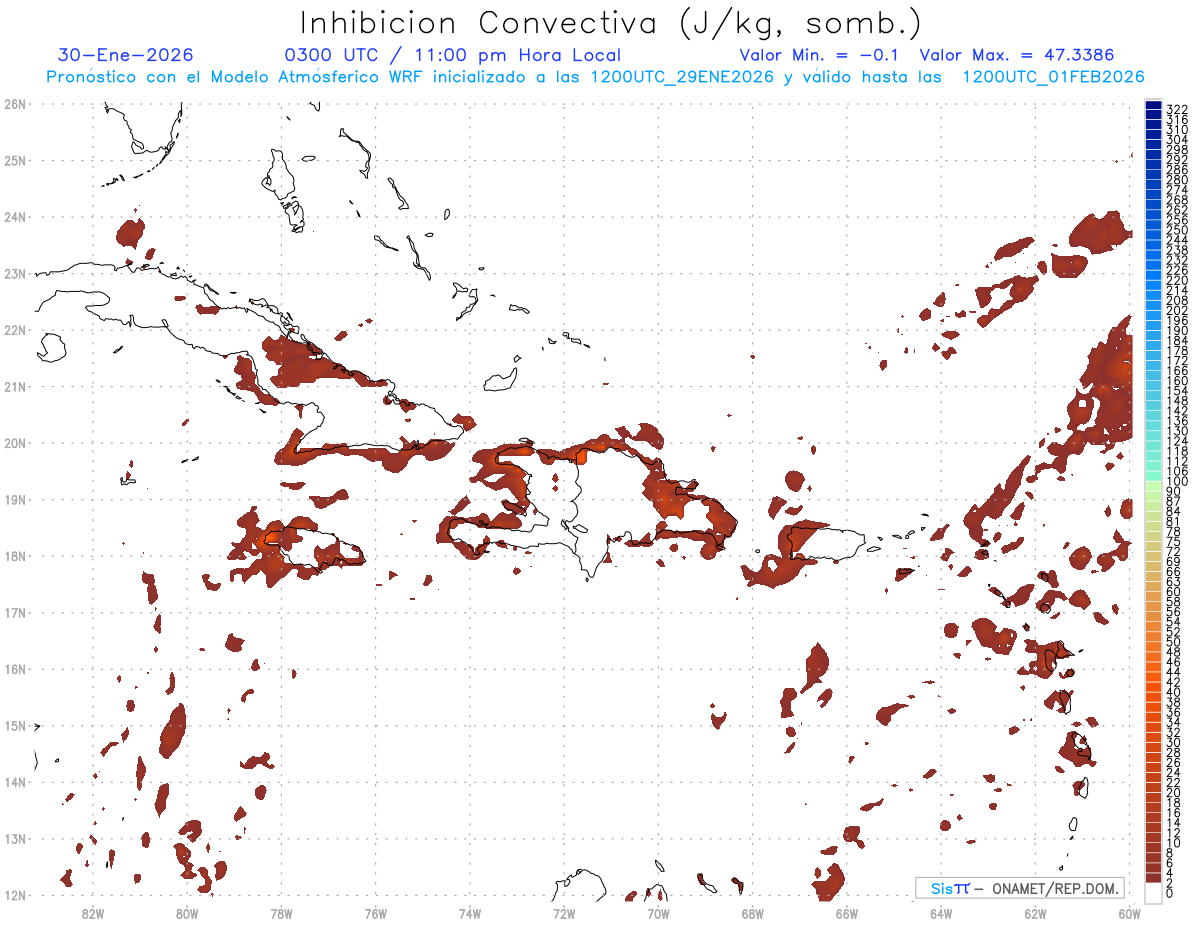Click the 74W longitude label
Screen dimensions: 1200x927
(x=470, y=913)
